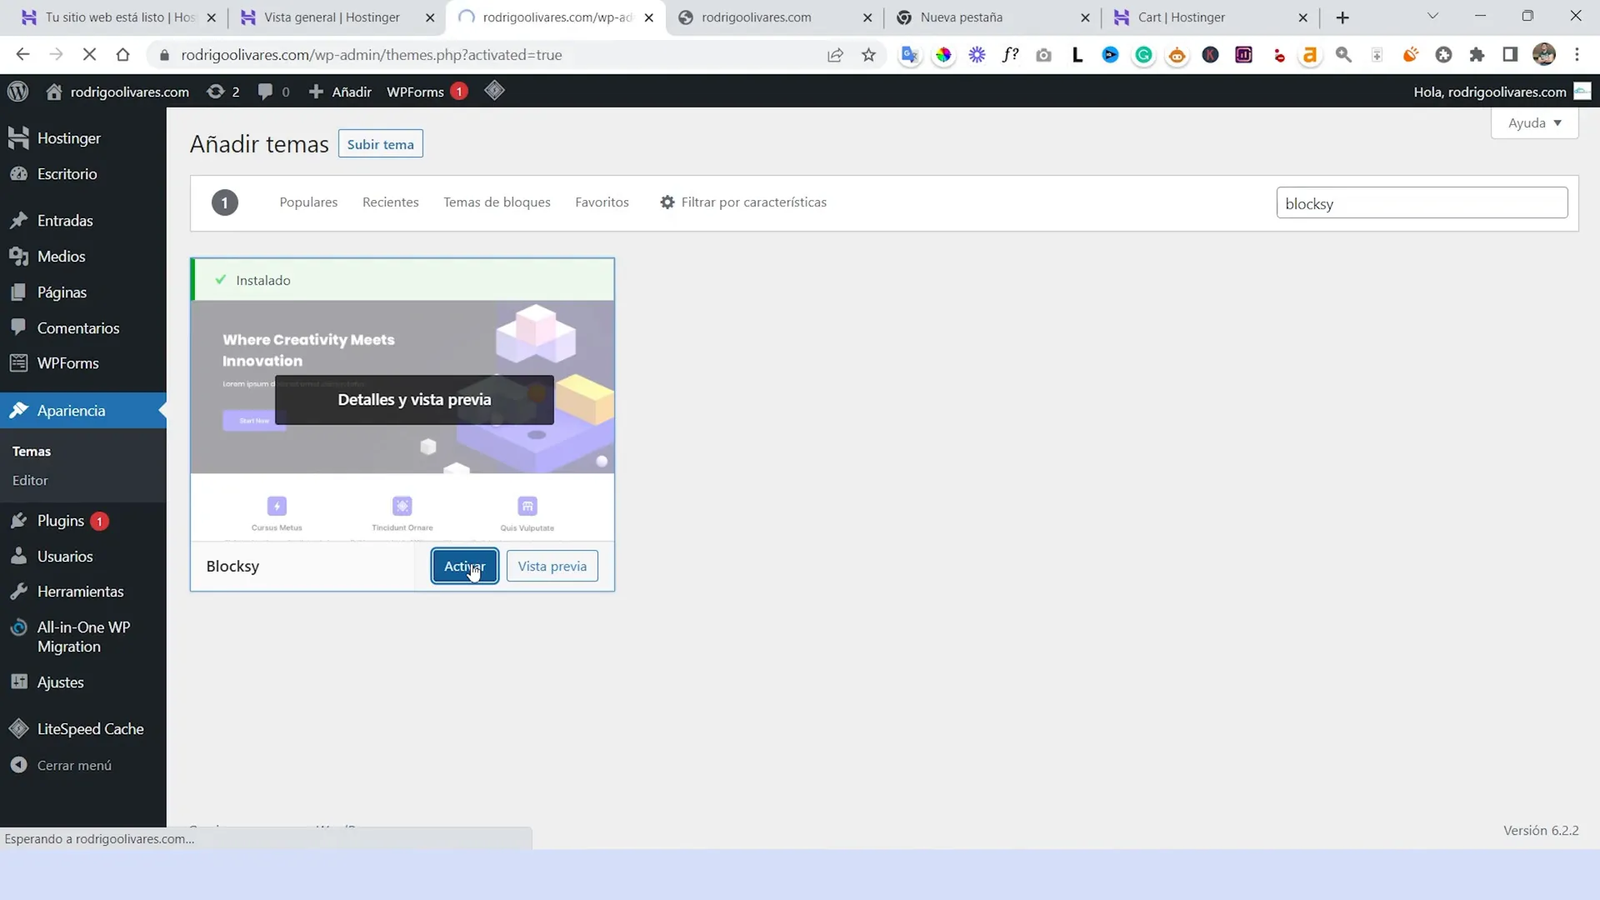Click the blocksy theme search field

pyautogui.click(x=1421, y=202)
